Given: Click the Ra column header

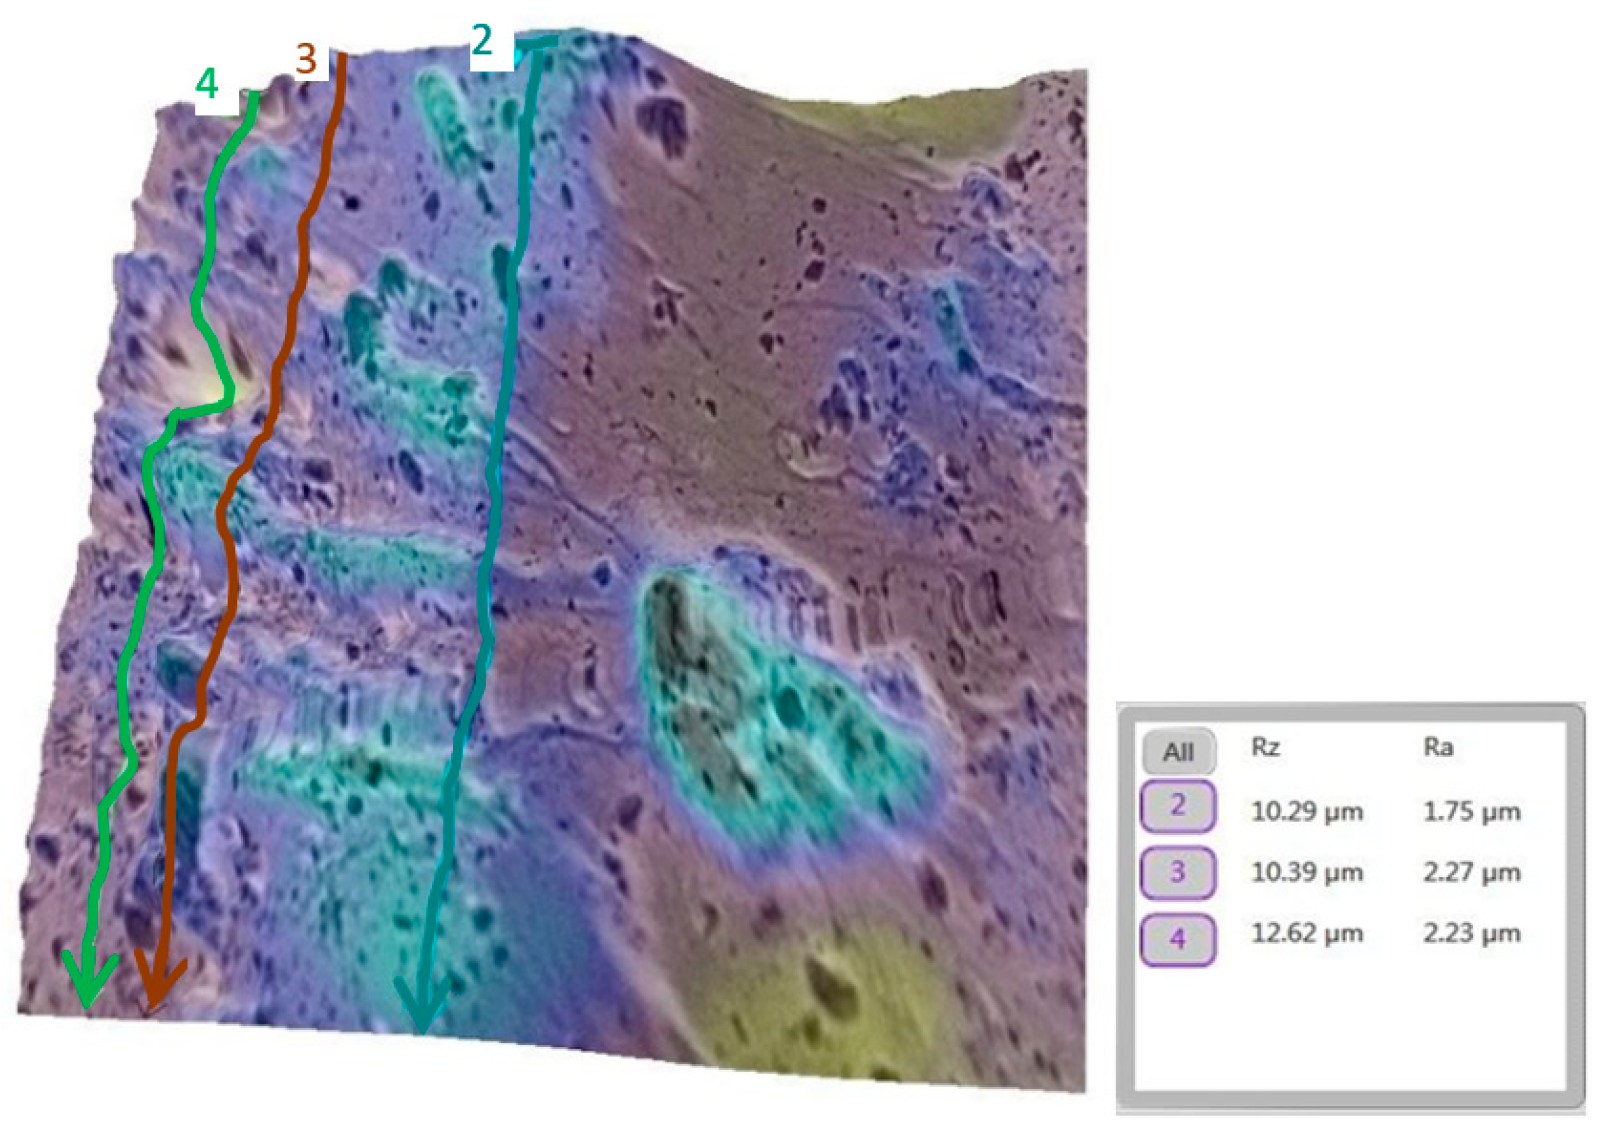Looking at the screenshot, I should pos(1437,748).
